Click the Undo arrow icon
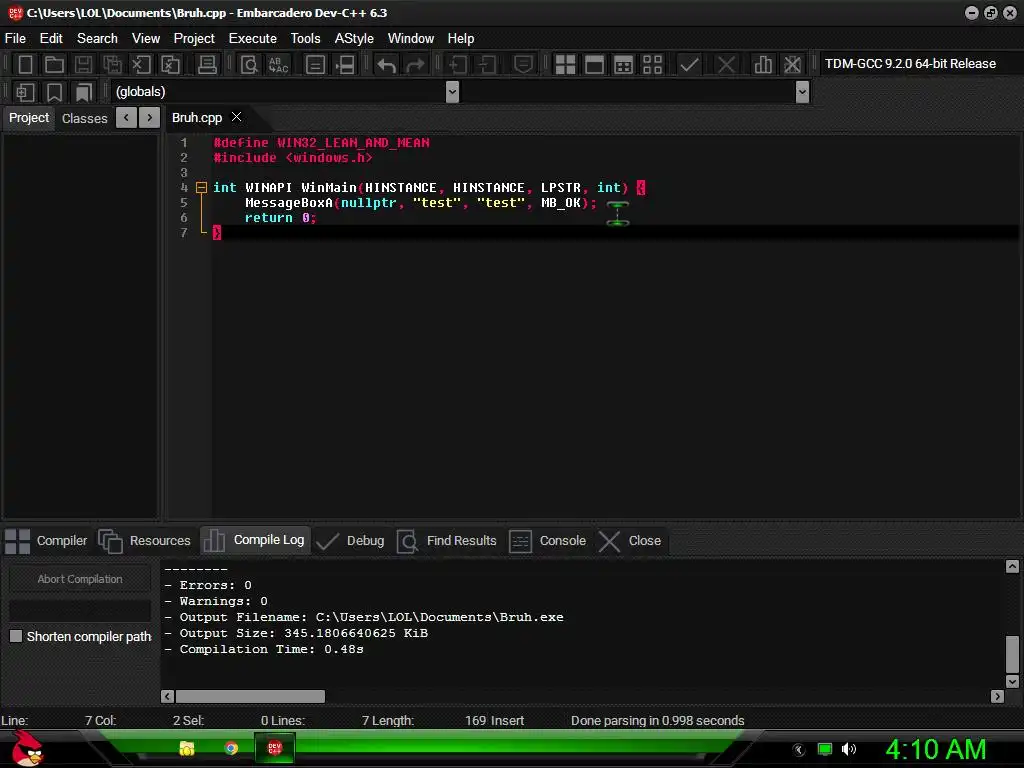1024x768 pixels. 387,65
